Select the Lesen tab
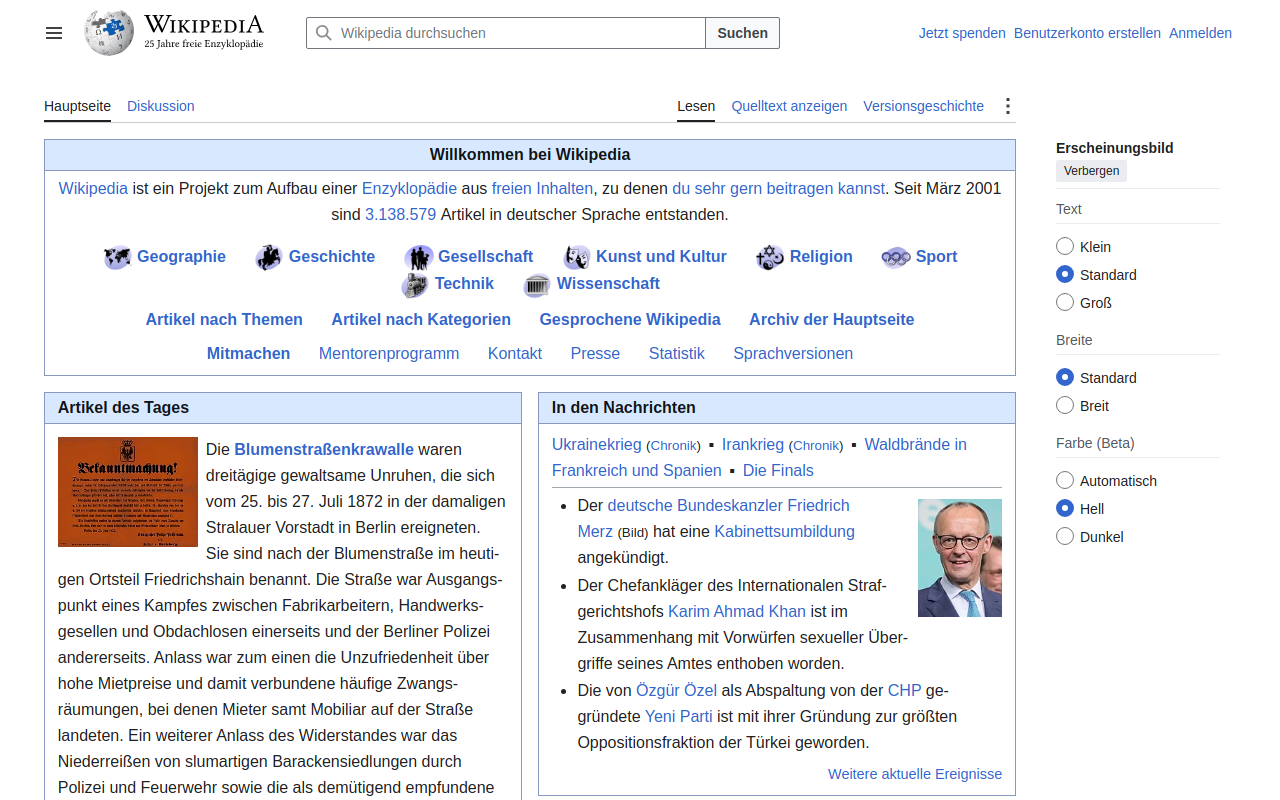The height and width of the screenshot is (800, 1280). [696, 106]
